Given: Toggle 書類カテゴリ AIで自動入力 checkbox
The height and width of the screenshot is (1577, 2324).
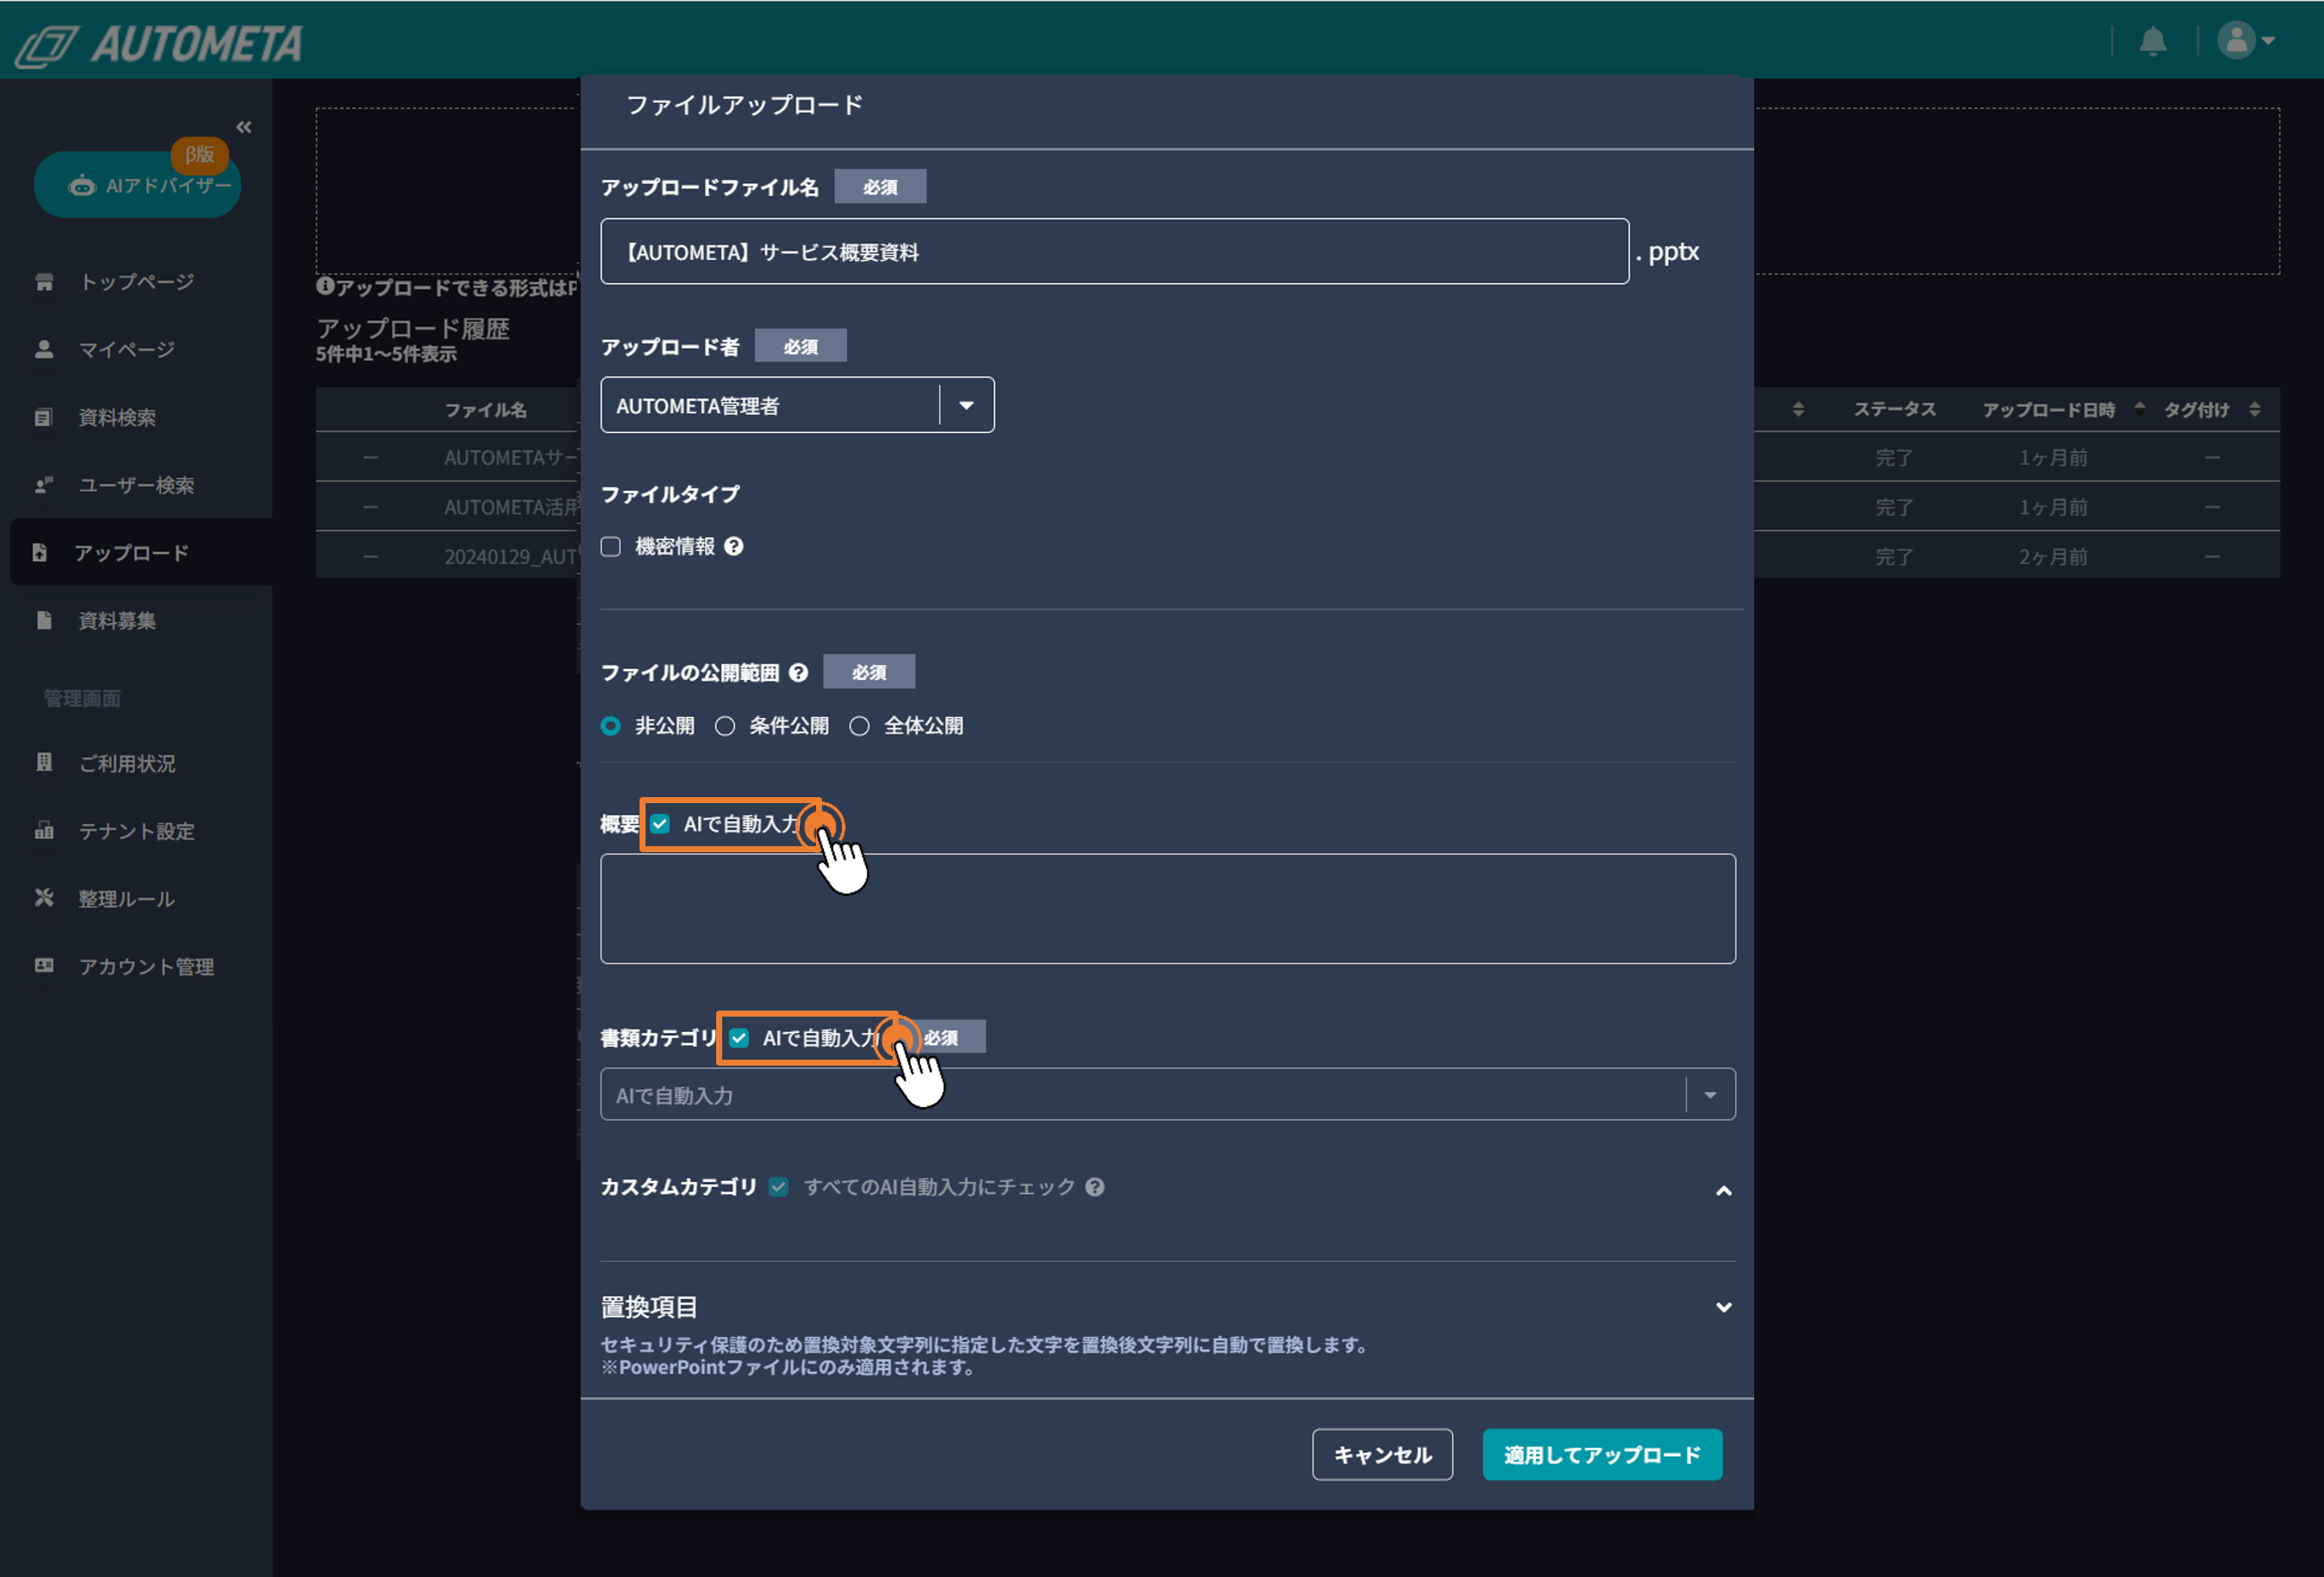Looking at the screenshot, I should point(738,1038).
